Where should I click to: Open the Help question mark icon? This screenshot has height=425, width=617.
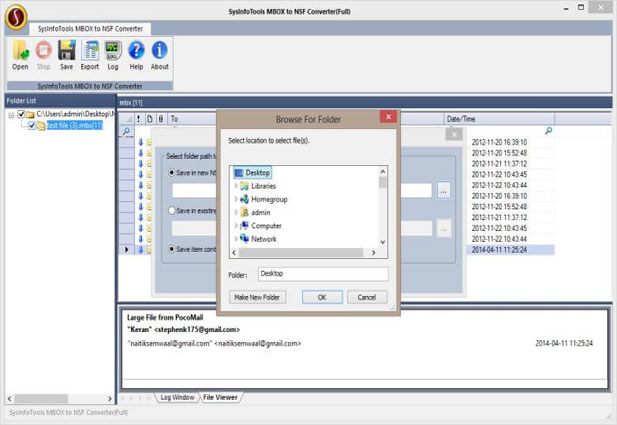tap(136, 55)
